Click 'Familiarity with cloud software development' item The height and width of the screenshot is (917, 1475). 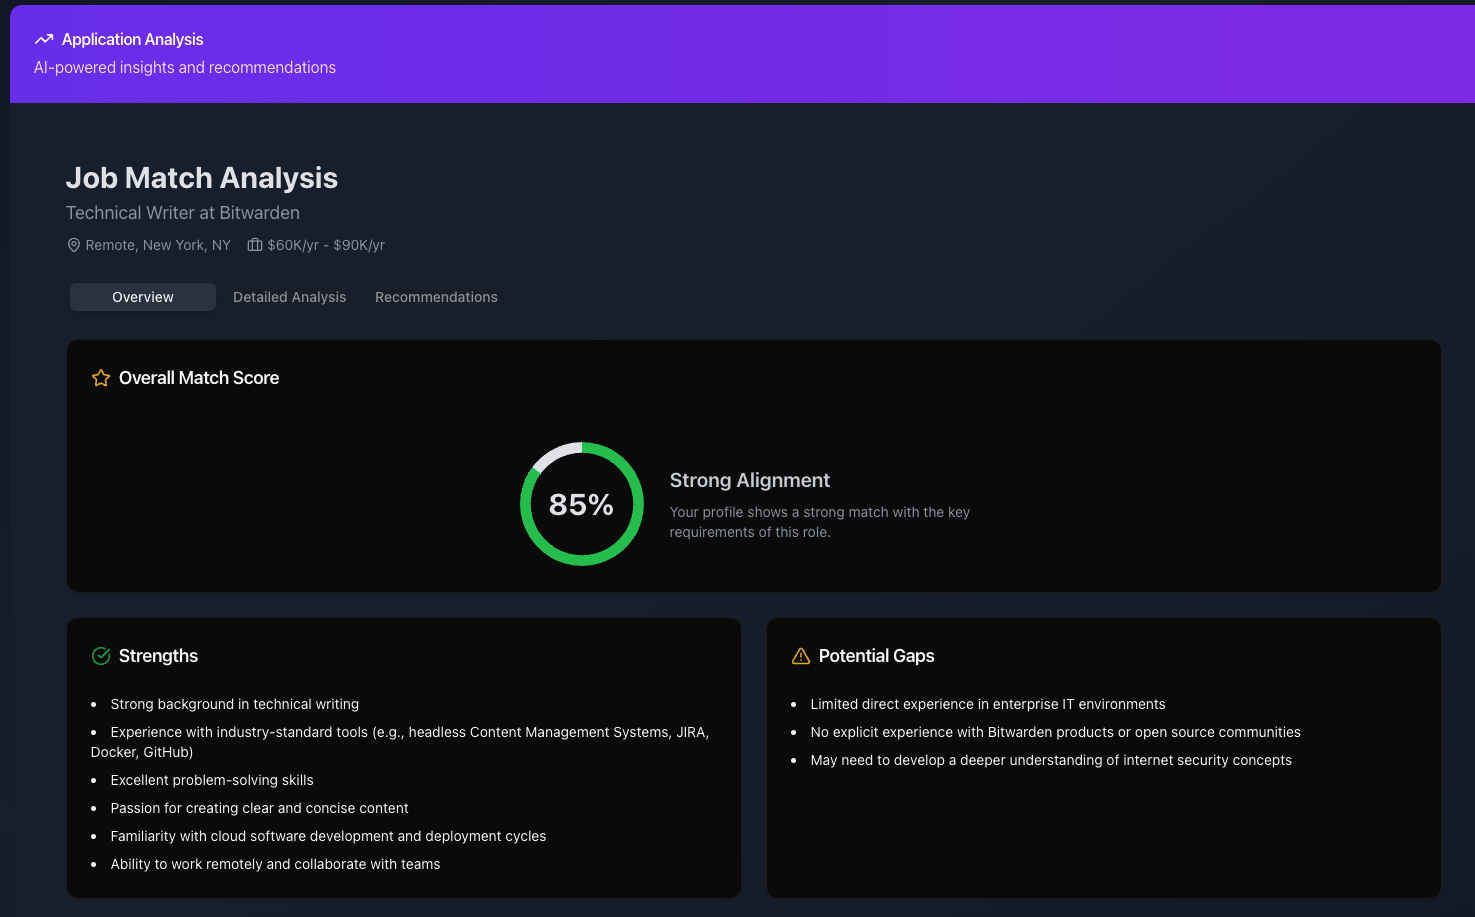click(329, 836)
